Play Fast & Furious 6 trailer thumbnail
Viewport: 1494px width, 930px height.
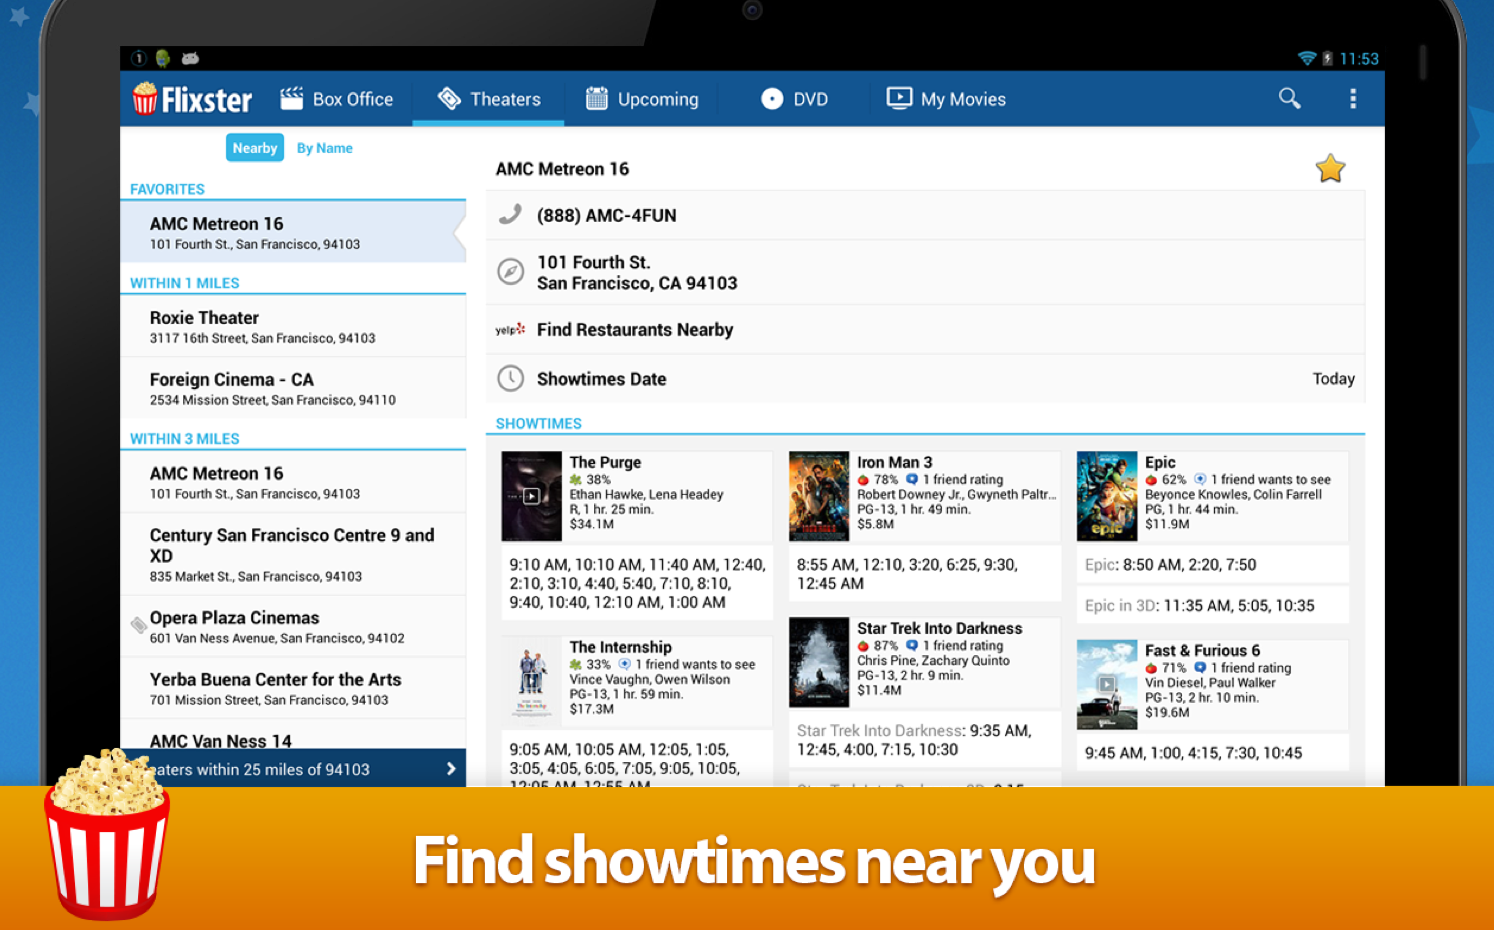click(1107, 684)
